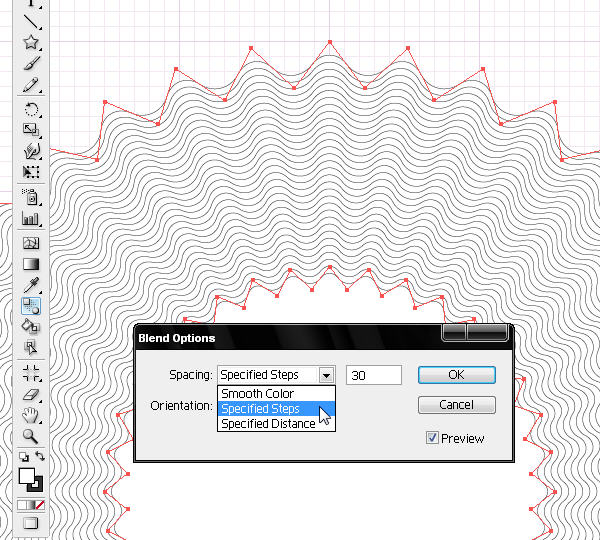Select the Free Transform tool
Screen dimensions: 600x540
[31, 172]
